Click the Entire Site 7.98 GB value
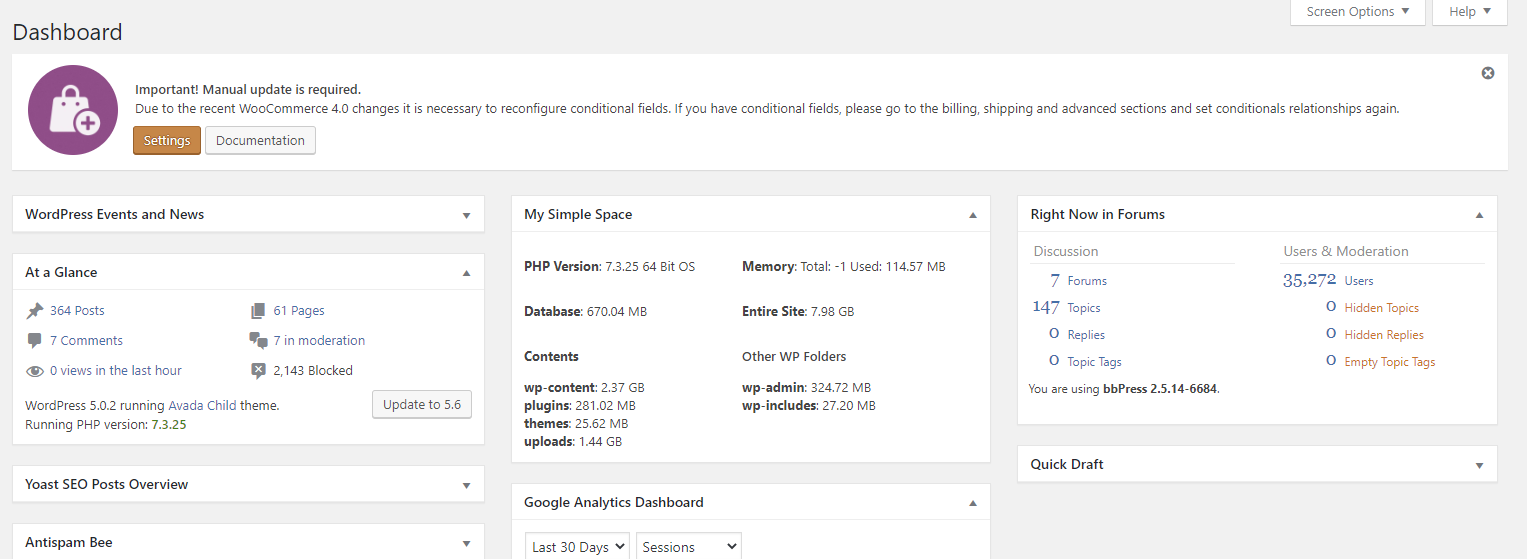Viewport: 1527px width, 559px height. click(798, 312)
